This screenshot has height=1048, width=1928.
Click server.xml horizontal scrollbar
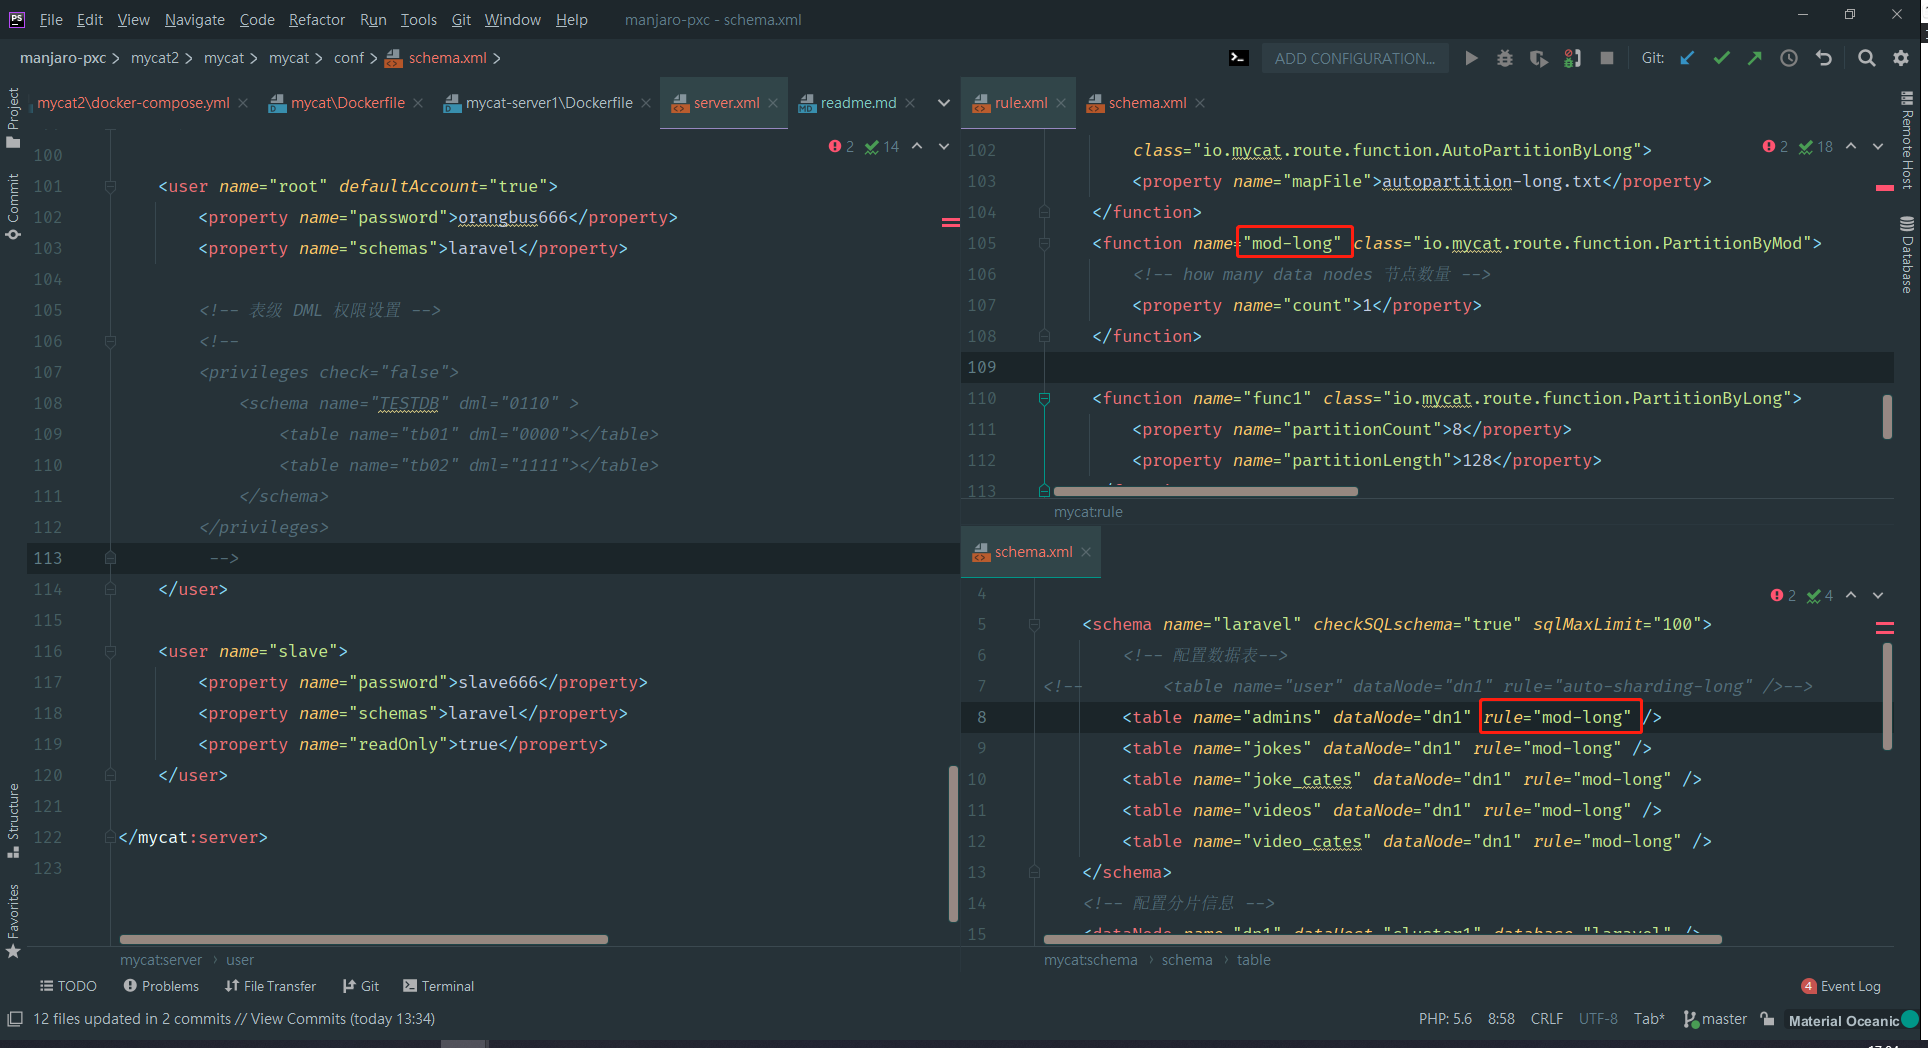363,939
